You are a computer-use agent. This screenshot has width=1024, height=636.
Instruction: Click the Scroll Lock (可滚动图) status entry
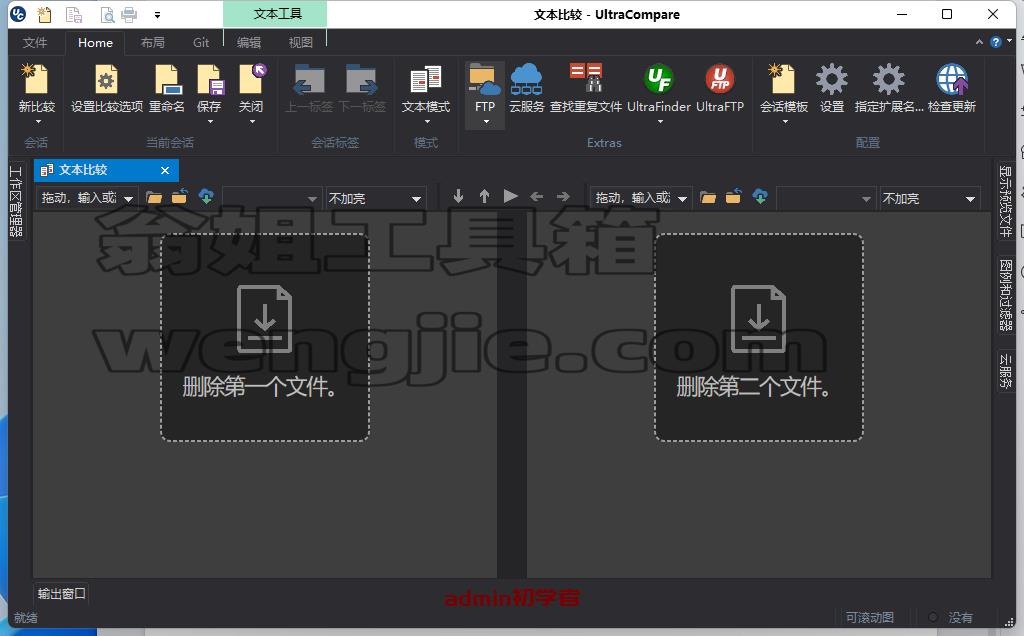coord(869,617)
